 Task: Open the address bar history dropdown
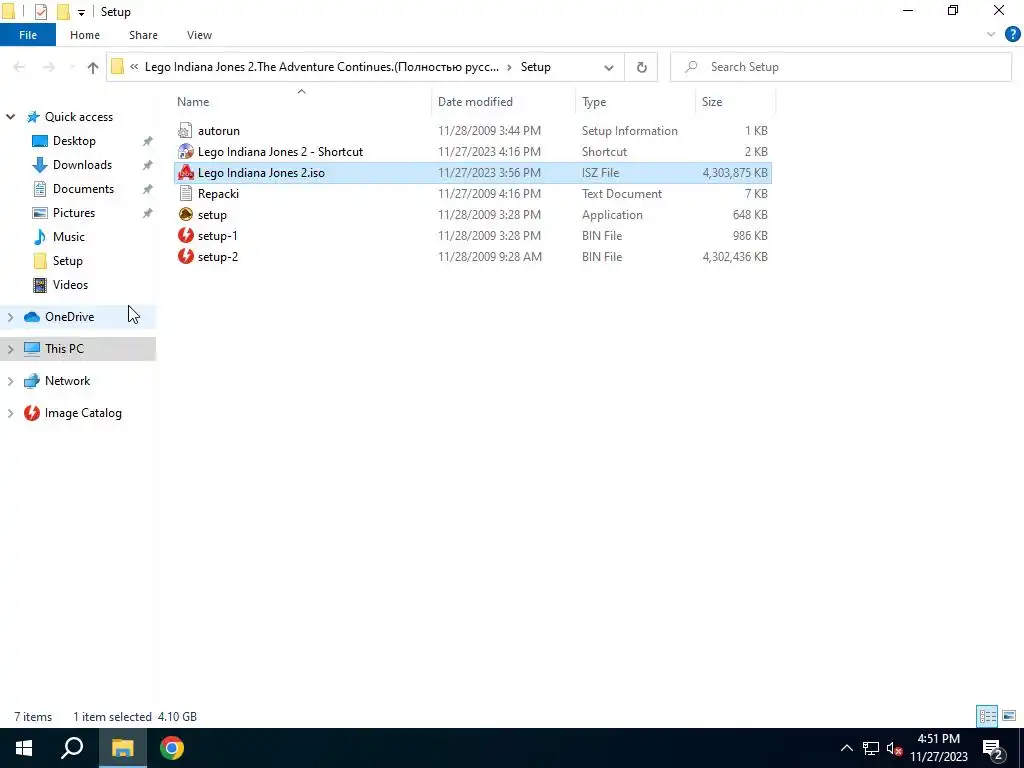pos(609,67)
